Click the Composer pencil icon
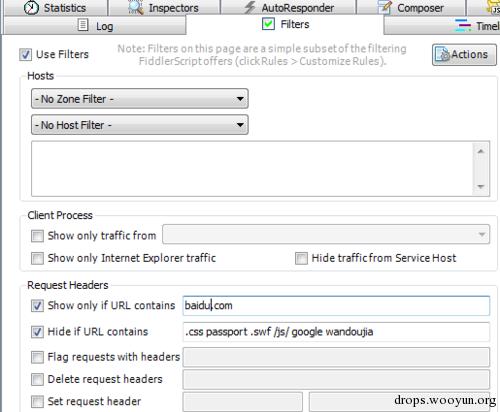 [x=385, y=7]
